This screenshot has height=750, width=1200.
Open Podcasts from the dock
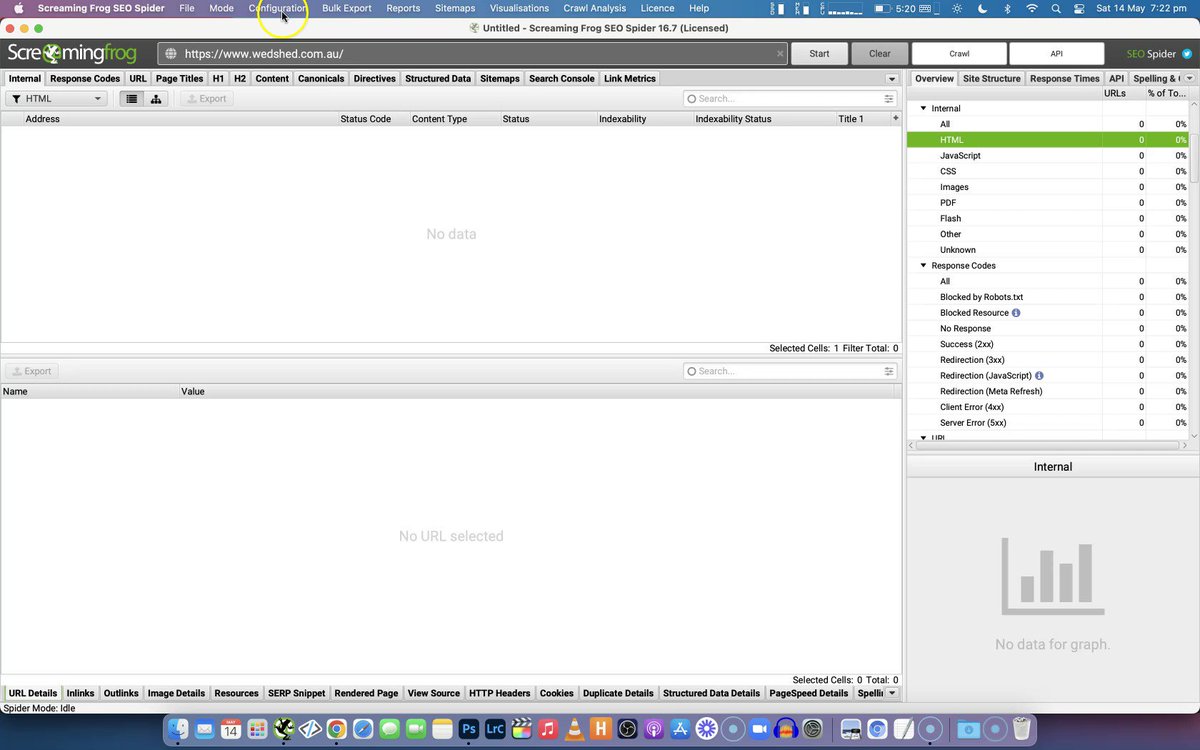pos(653,729)
